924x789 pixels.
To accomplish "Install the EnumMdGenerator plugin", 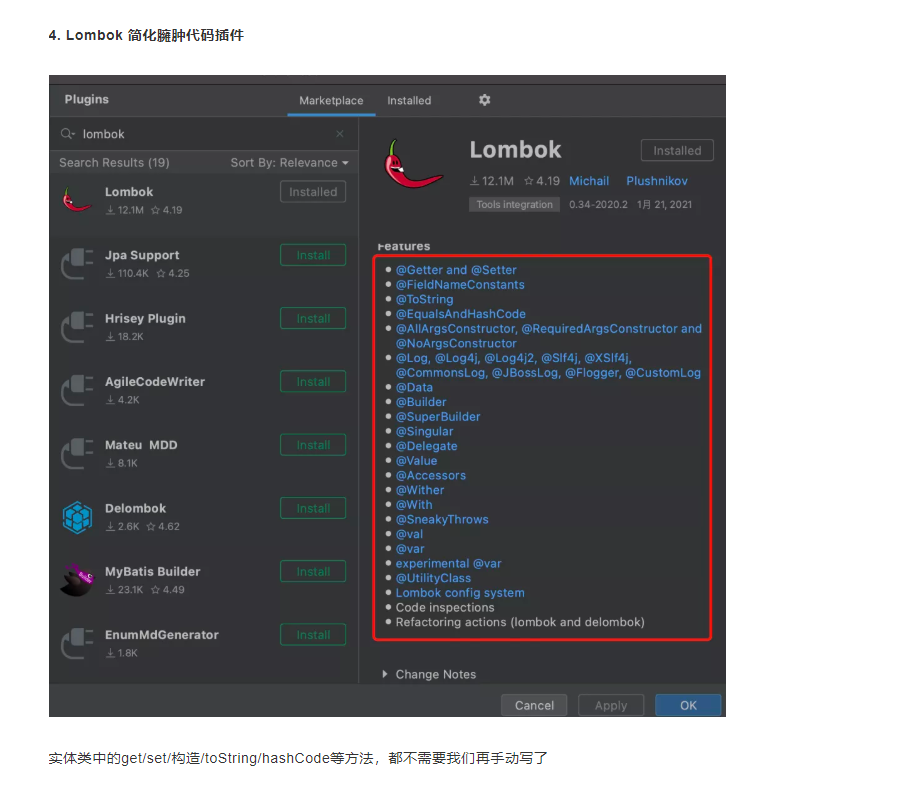I will point(313,635).
